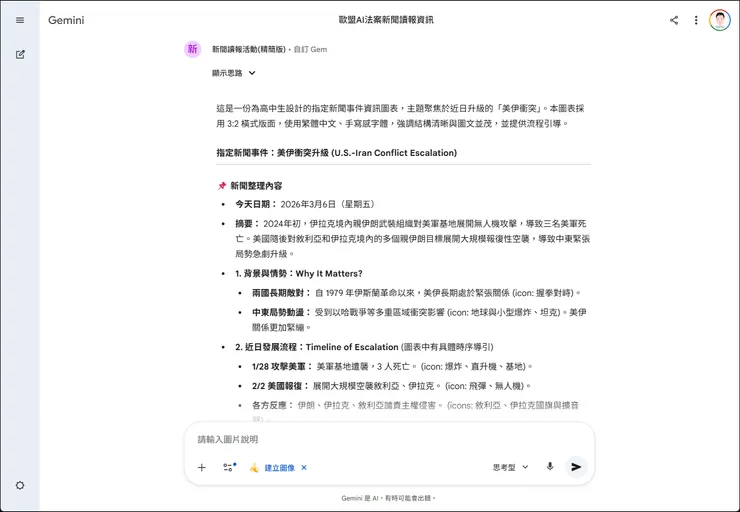Image resolution: width=740 pixels, height=512 pixels.
Task: Open the three-dot more options menu
Action: tap(696, 20)
